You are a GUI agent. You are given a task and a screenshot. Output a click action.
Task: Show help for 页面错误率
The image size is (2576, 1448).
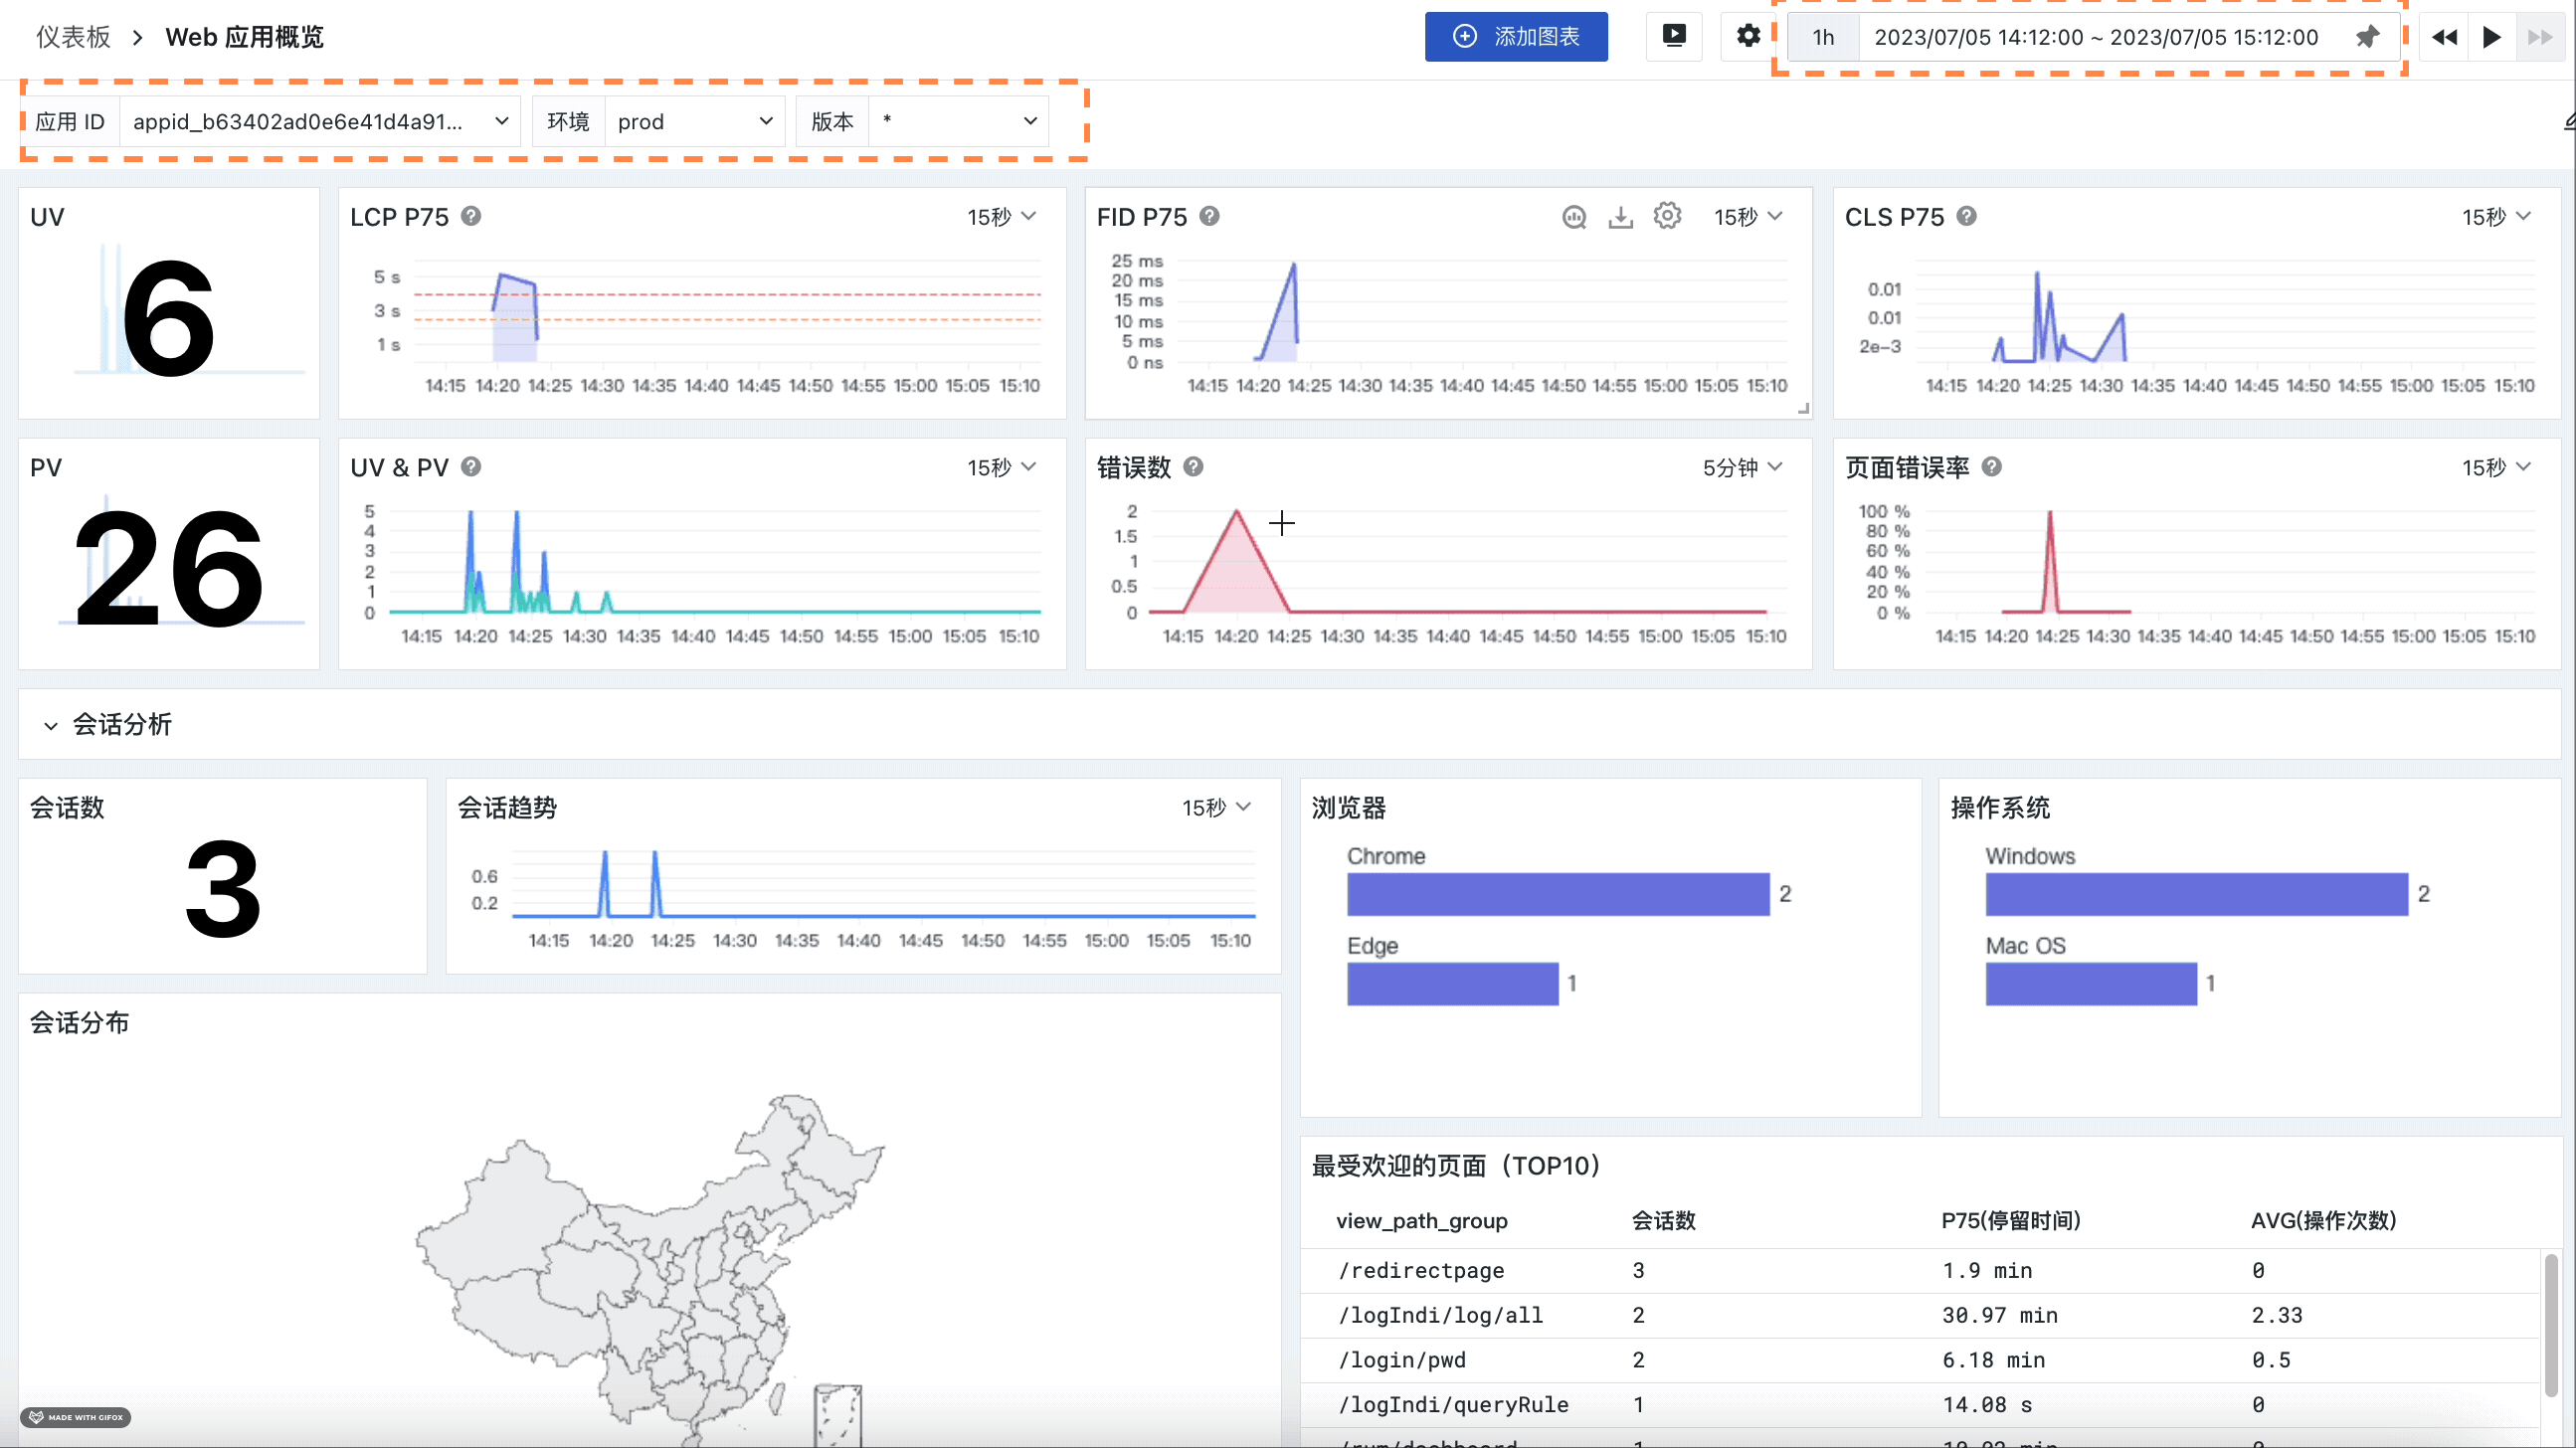point(1991,466)
